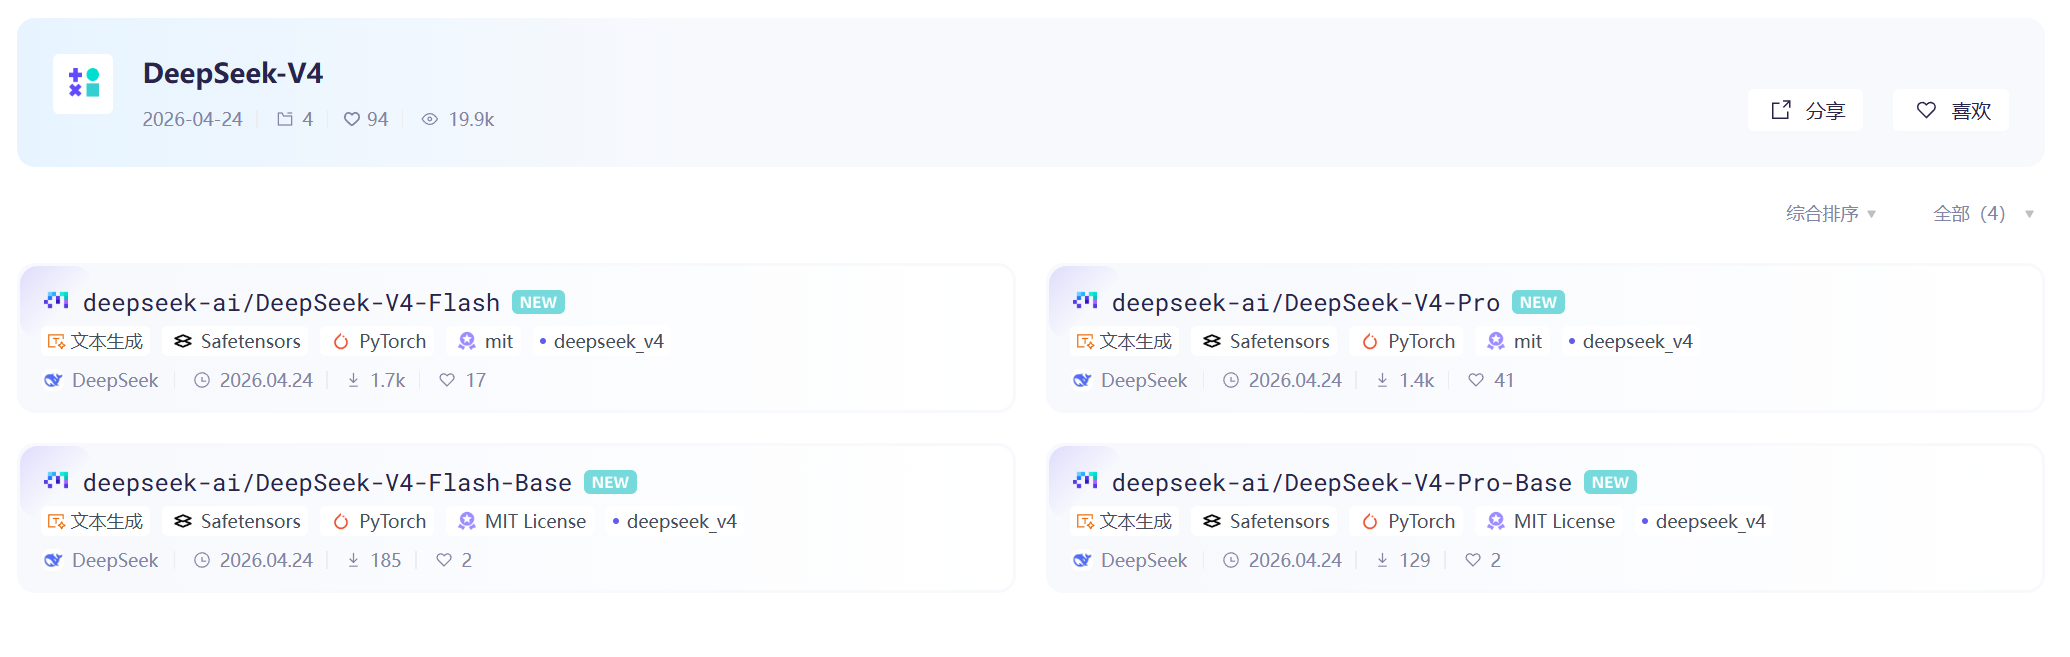Click the eye icon showing 19.9k views
Screen dimensions: 2070x657
point(430,119)
